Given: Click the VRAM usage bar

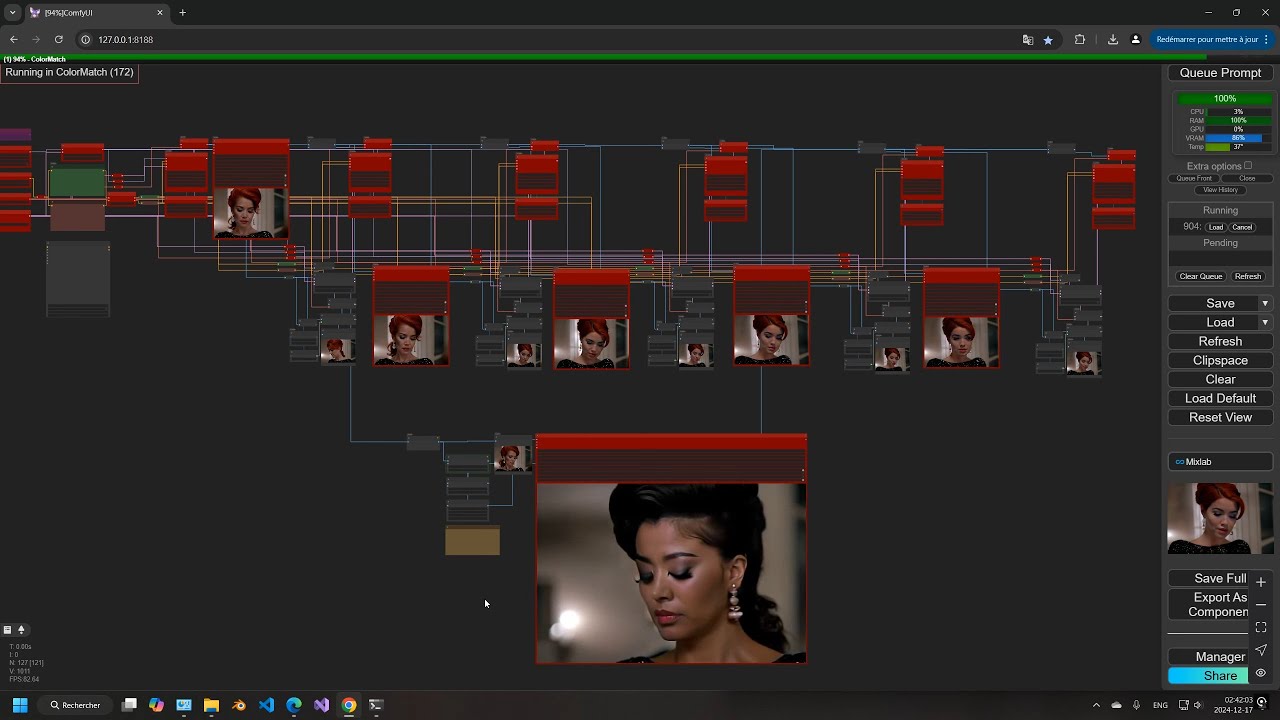Looking at the screenshot, I should (x=1238, y=138).
